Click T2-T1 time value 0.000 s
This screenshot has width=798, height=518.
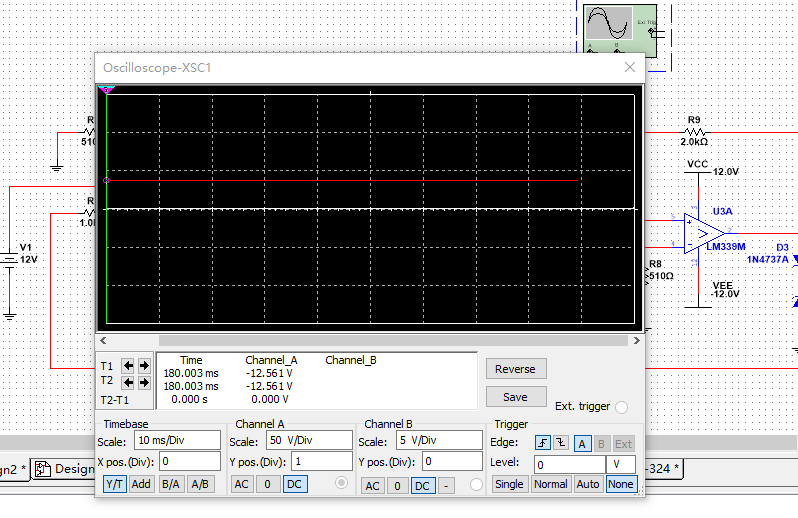(189, 399)
